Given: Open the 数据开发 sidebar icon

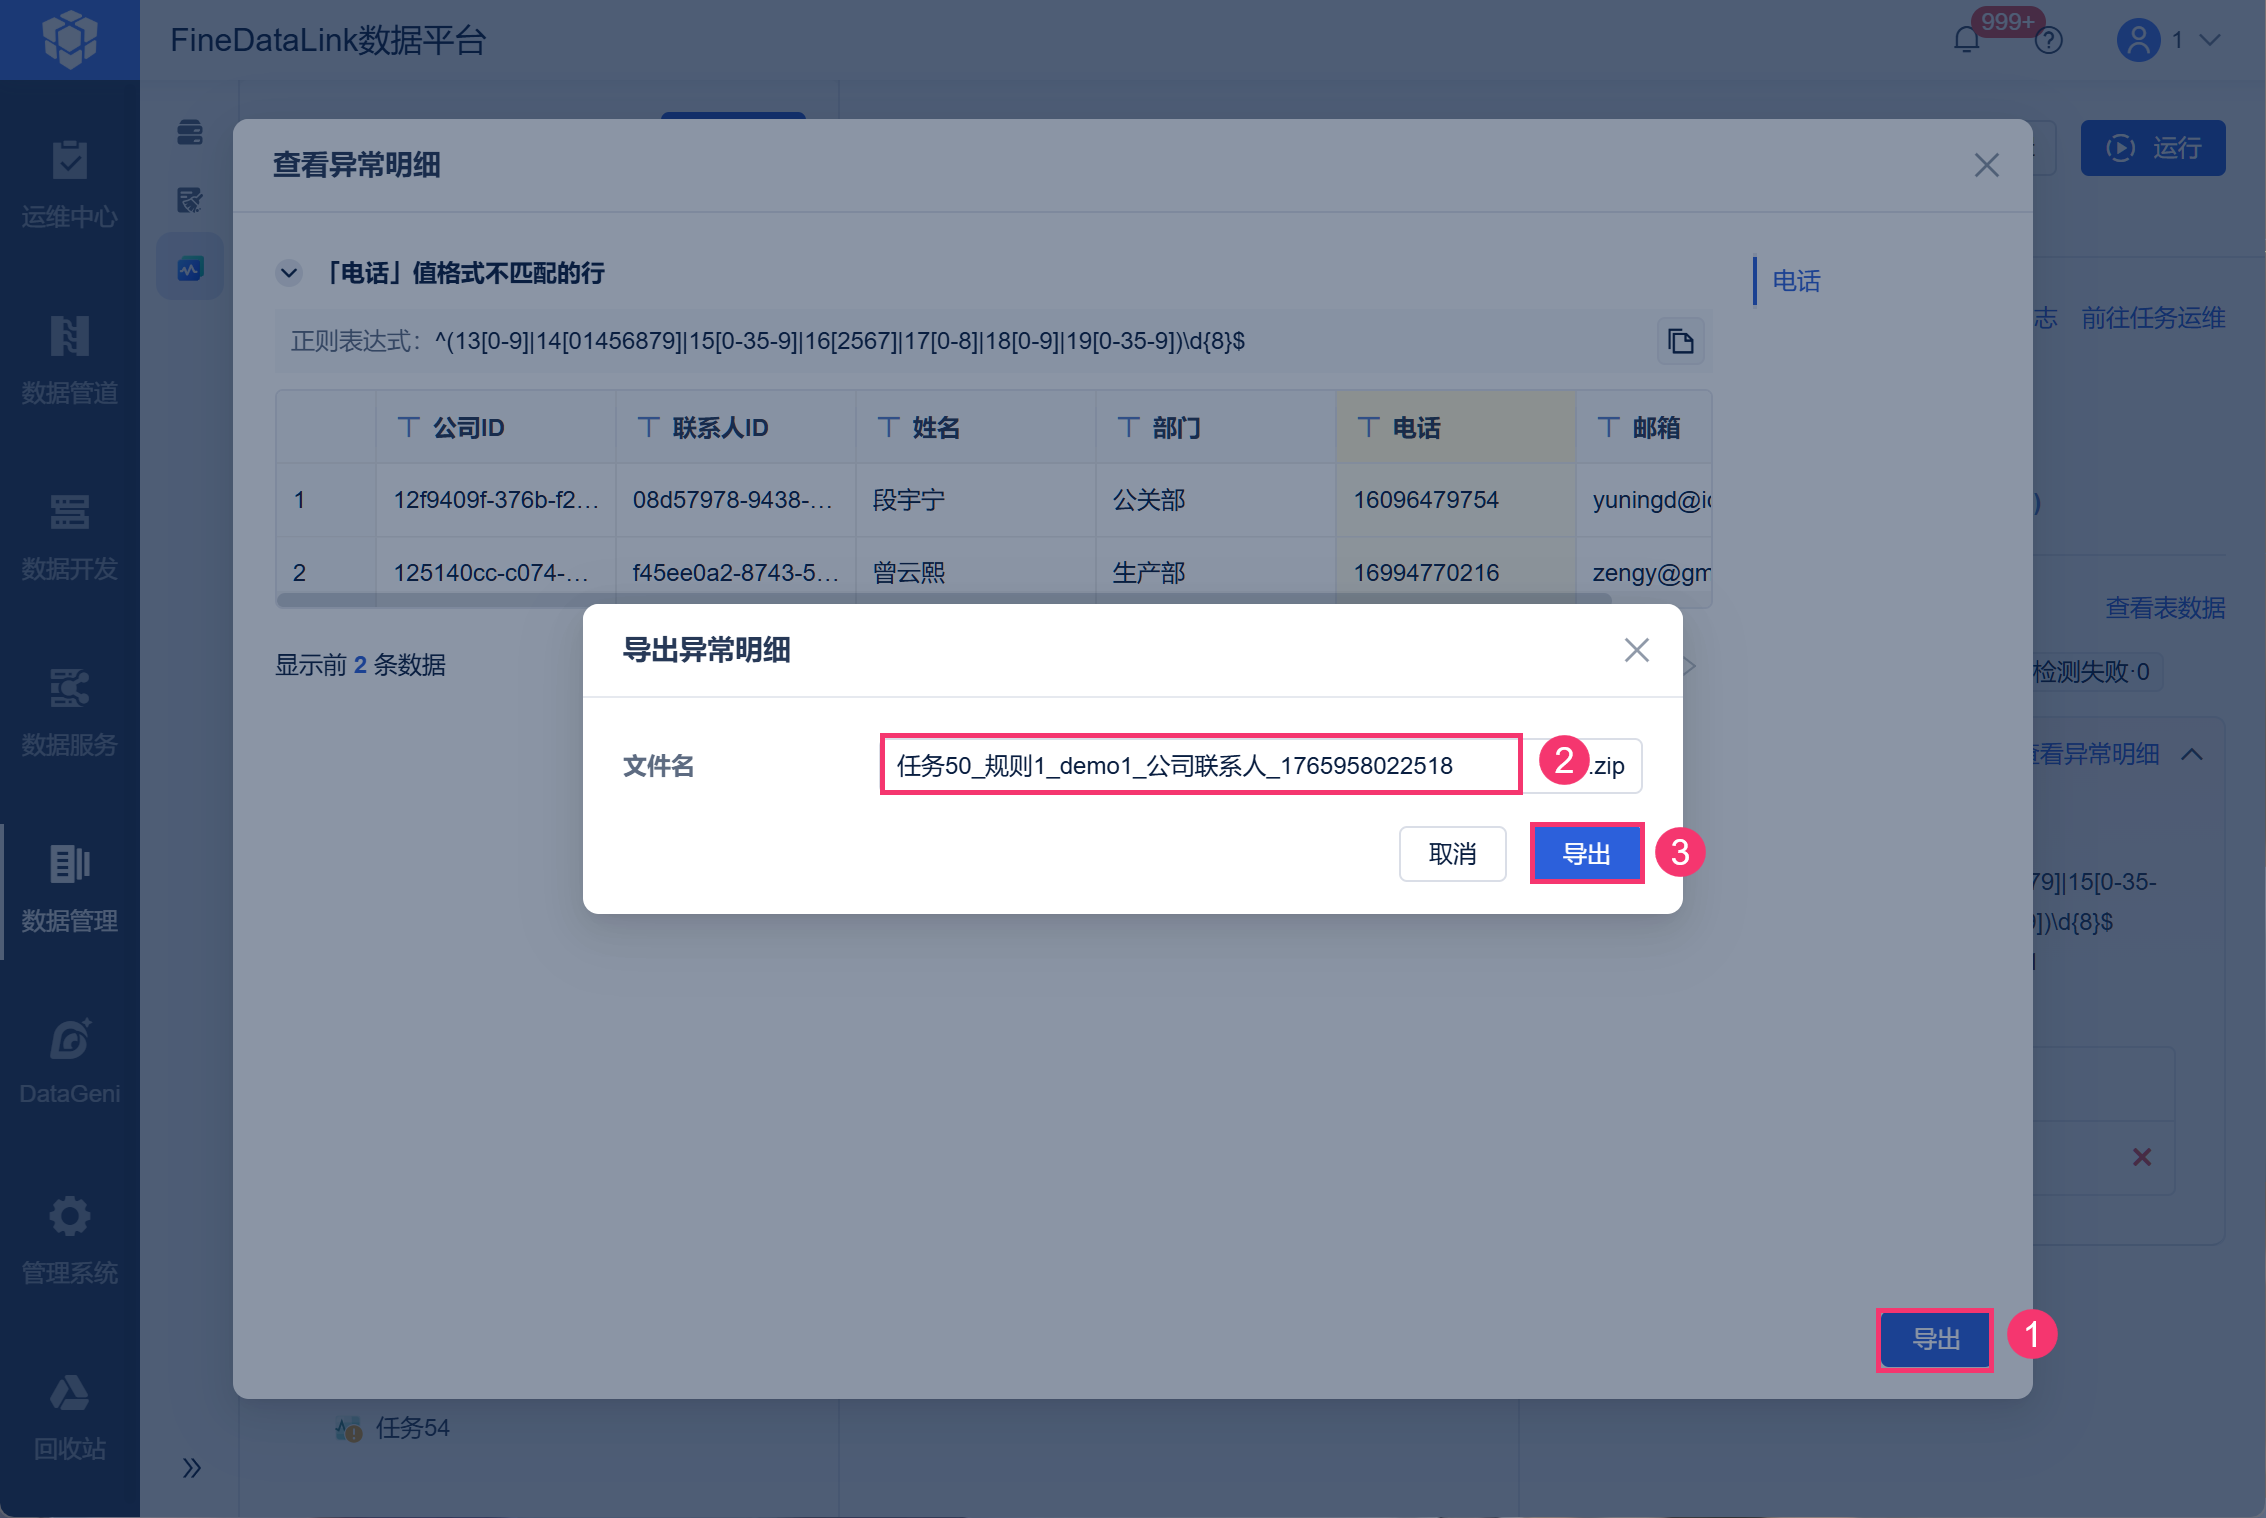Looking at the screenshot, I should [69, 512].
